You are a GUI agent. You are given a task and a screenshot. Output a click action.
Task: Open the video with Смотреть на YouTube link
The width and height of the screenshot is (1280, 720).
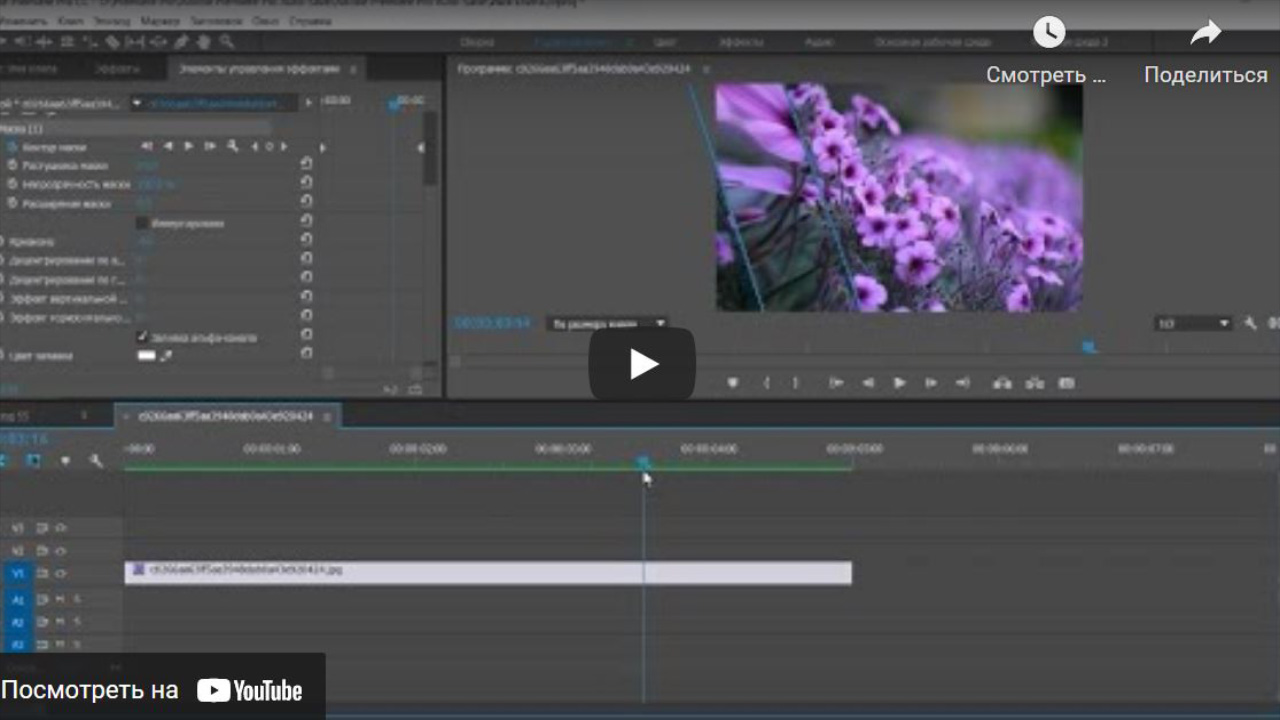(160, 688)
